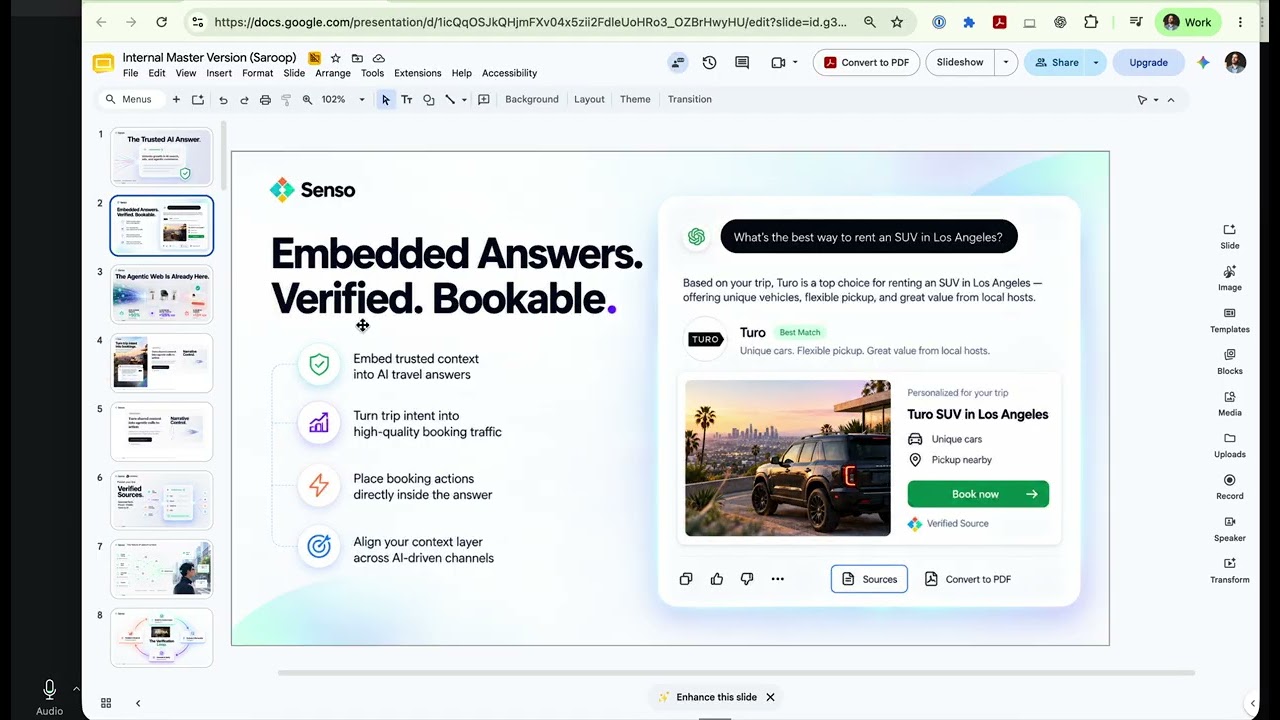Choose the text box tool
This screenshot has height=720, width=1280.
pyautogui.click(x=407, y=100)
